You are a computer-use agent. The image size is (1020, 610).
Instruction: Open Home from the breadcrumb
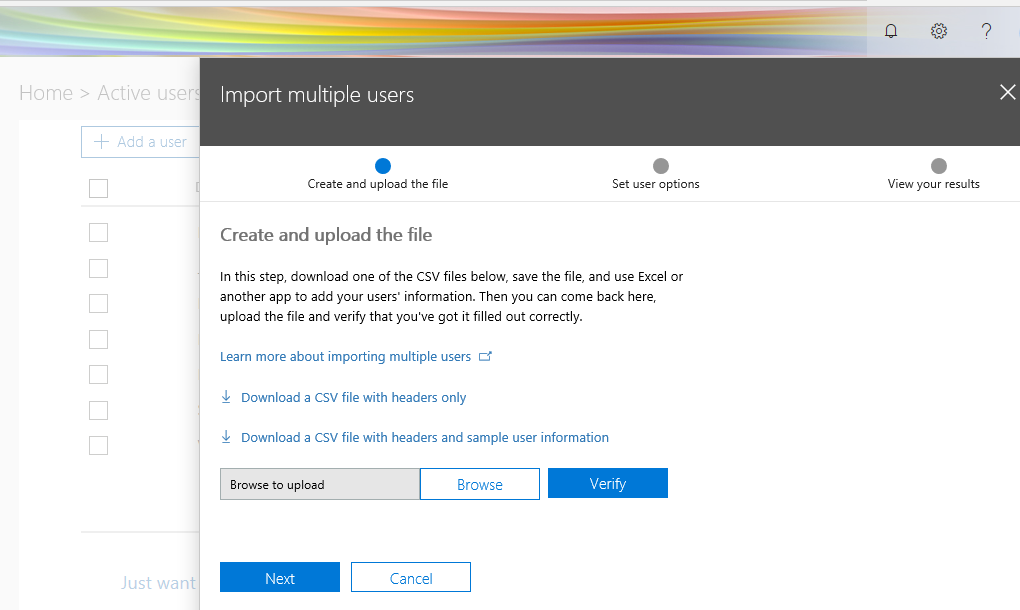(x=46, y=92)
